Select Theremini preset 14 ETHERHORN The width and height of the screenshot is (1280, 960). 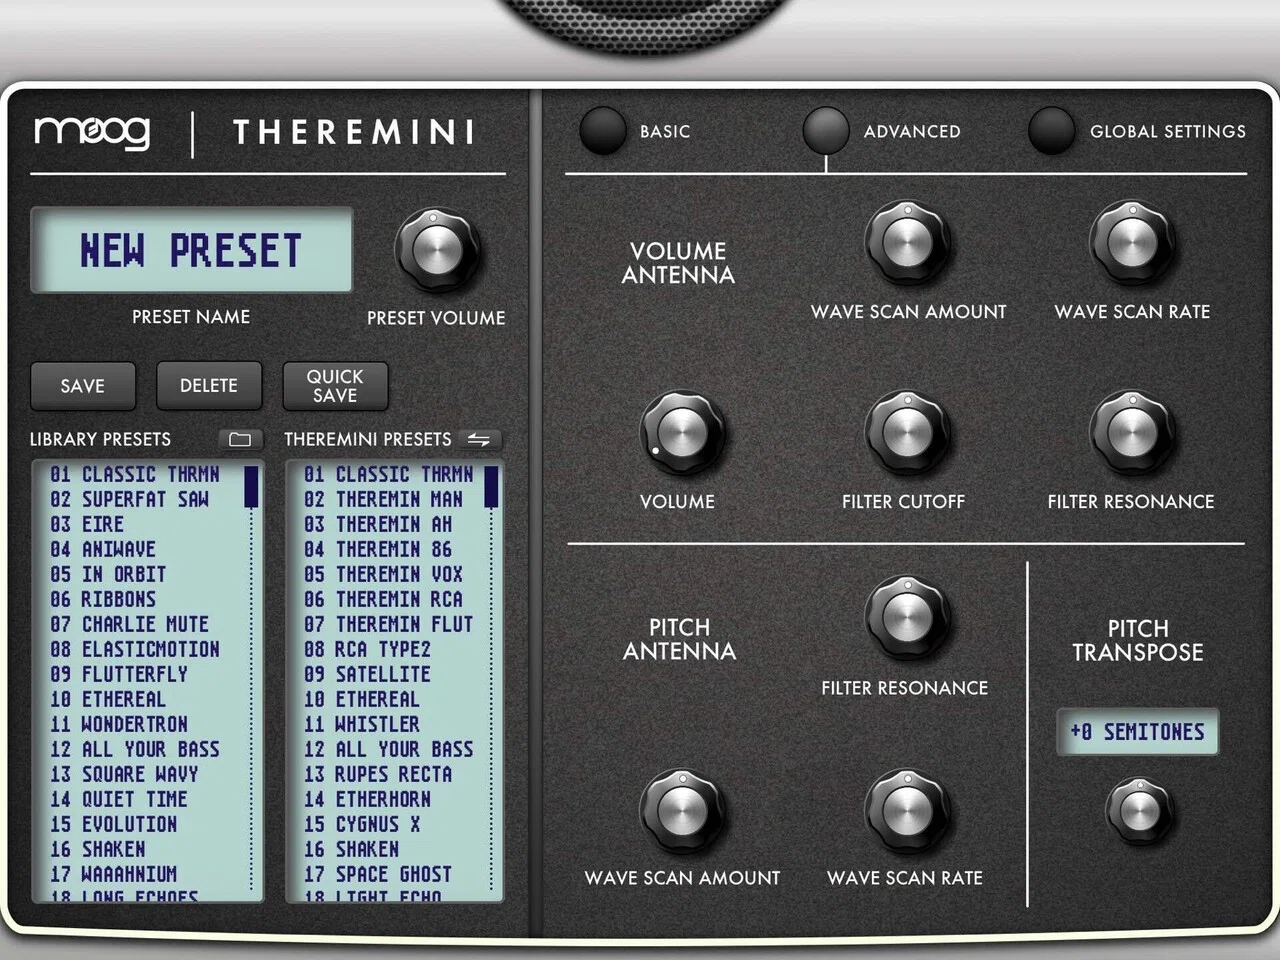tap(367, 799)
